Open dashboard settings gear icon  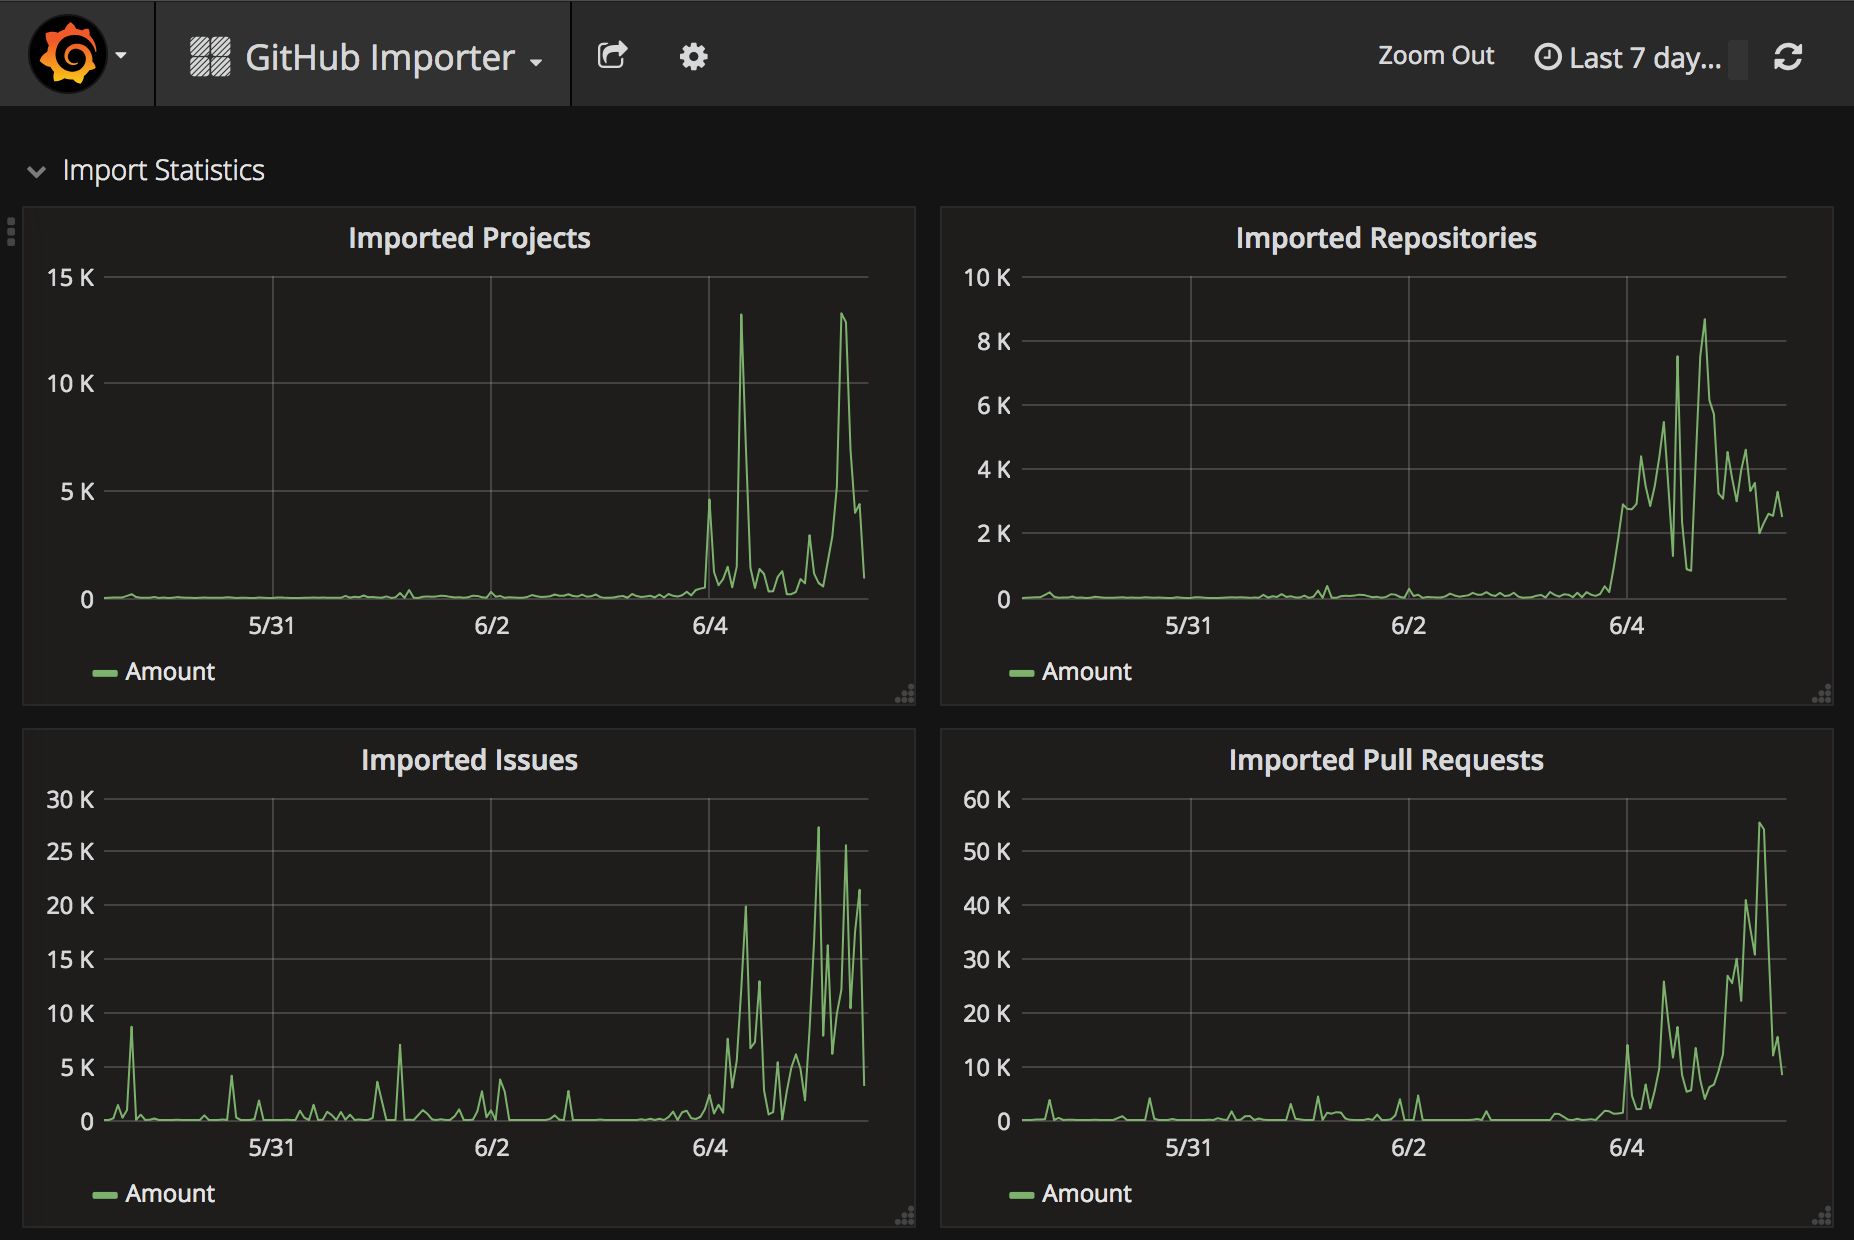click(693, 57)
